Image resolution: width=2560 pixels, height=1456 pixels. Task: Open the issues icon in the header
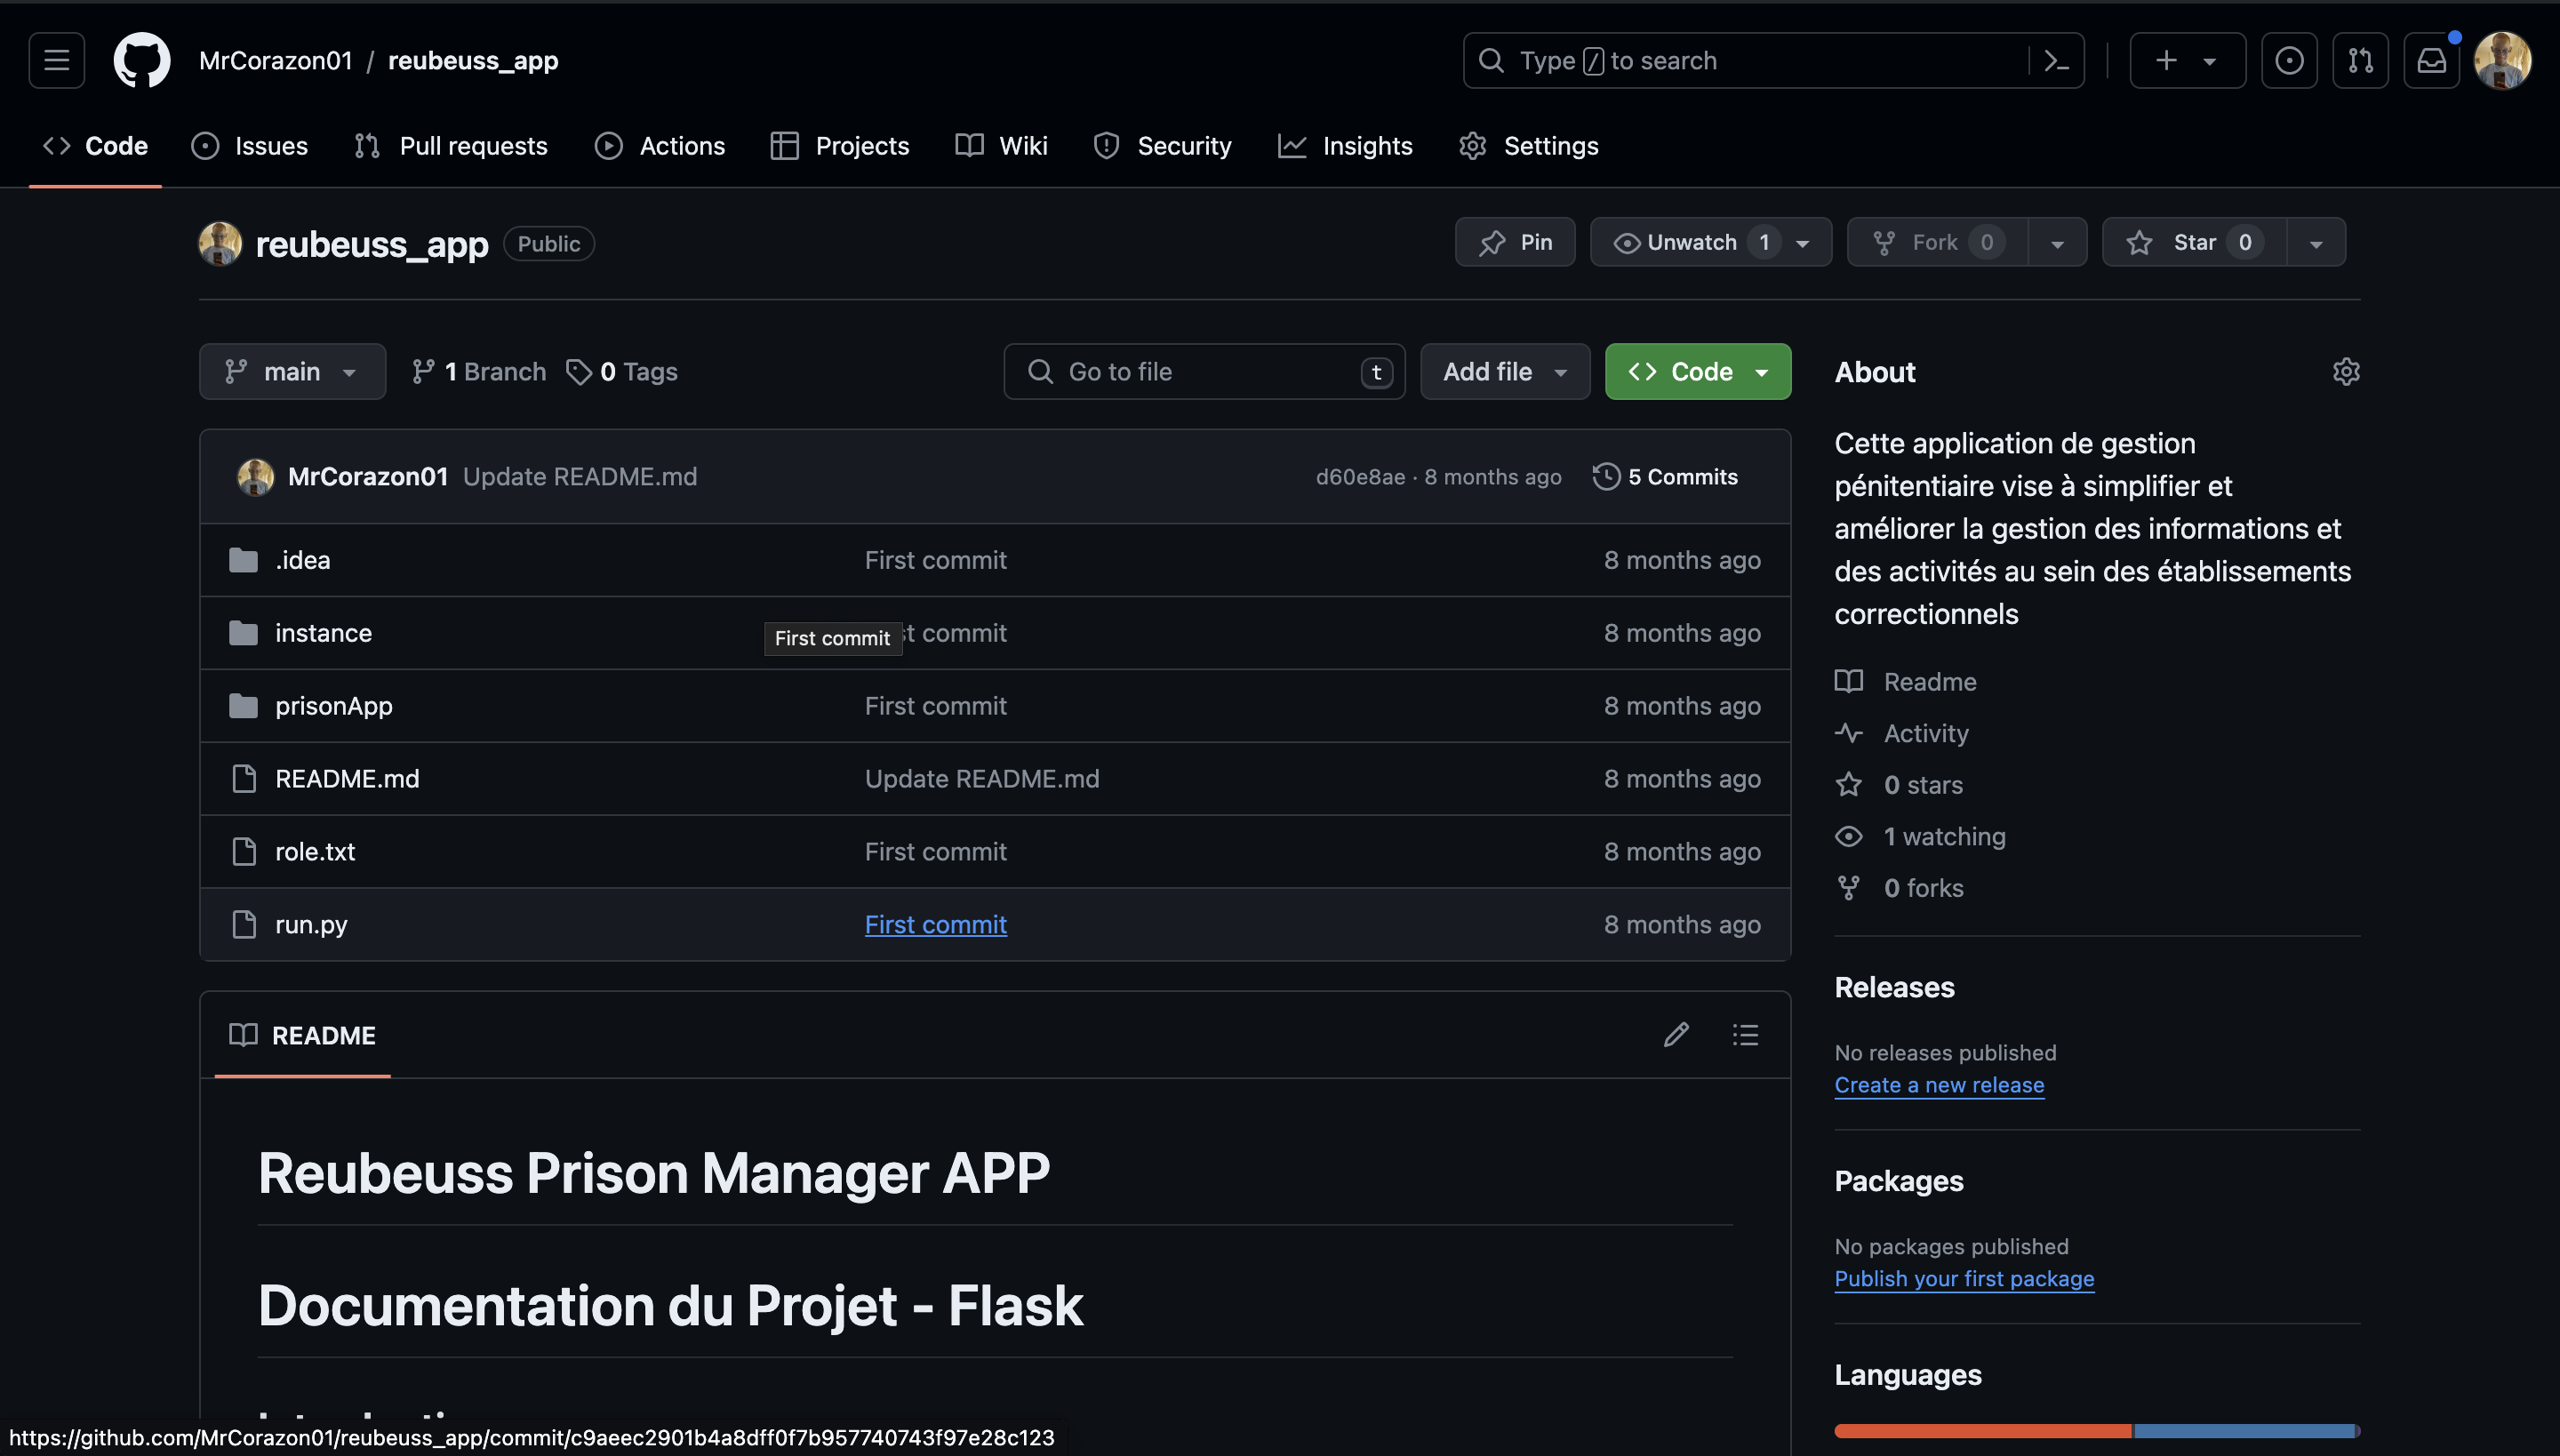tap(2289, 61)
